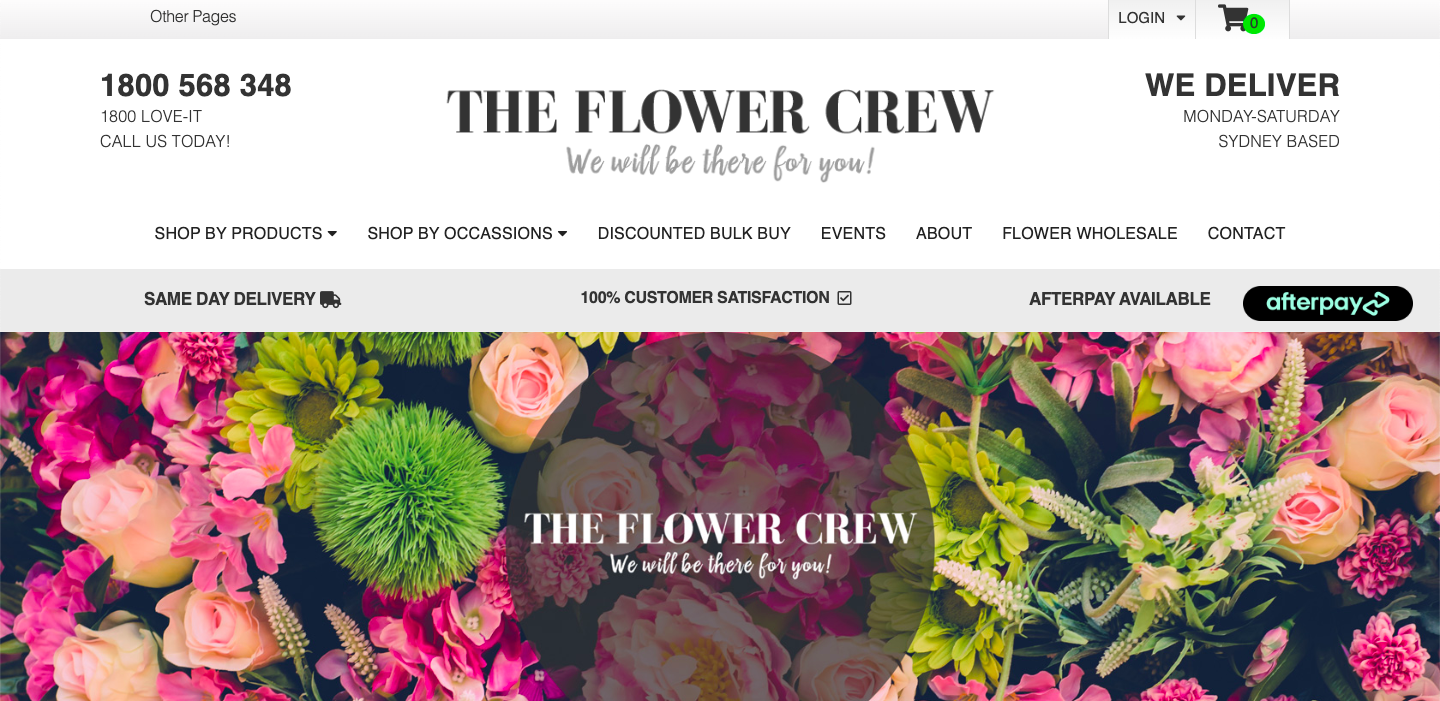
Task: Expand Shop By Occassions menu
Action: [467, 233]
